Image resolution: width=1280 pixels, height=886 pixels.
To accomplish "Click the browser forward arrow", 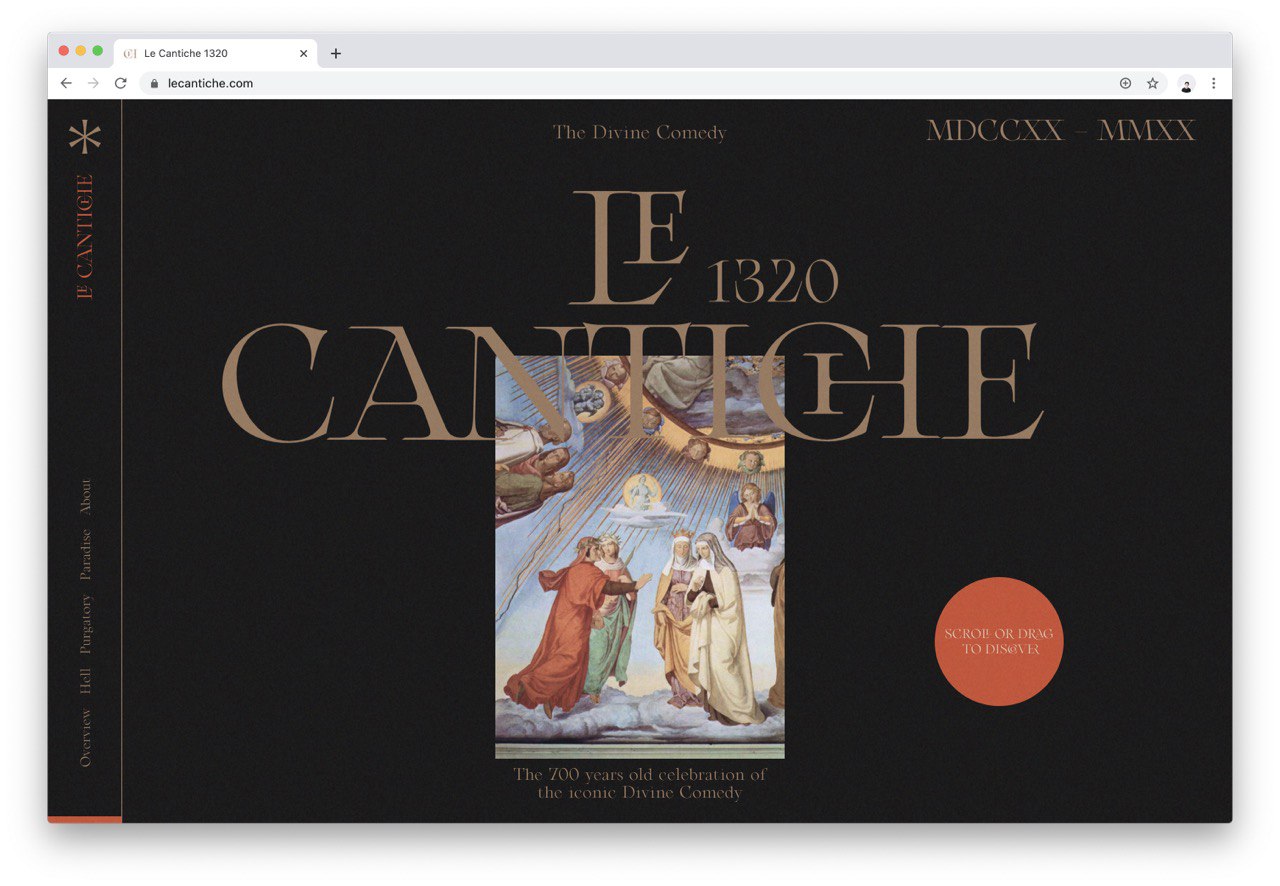I will (93, 83).
